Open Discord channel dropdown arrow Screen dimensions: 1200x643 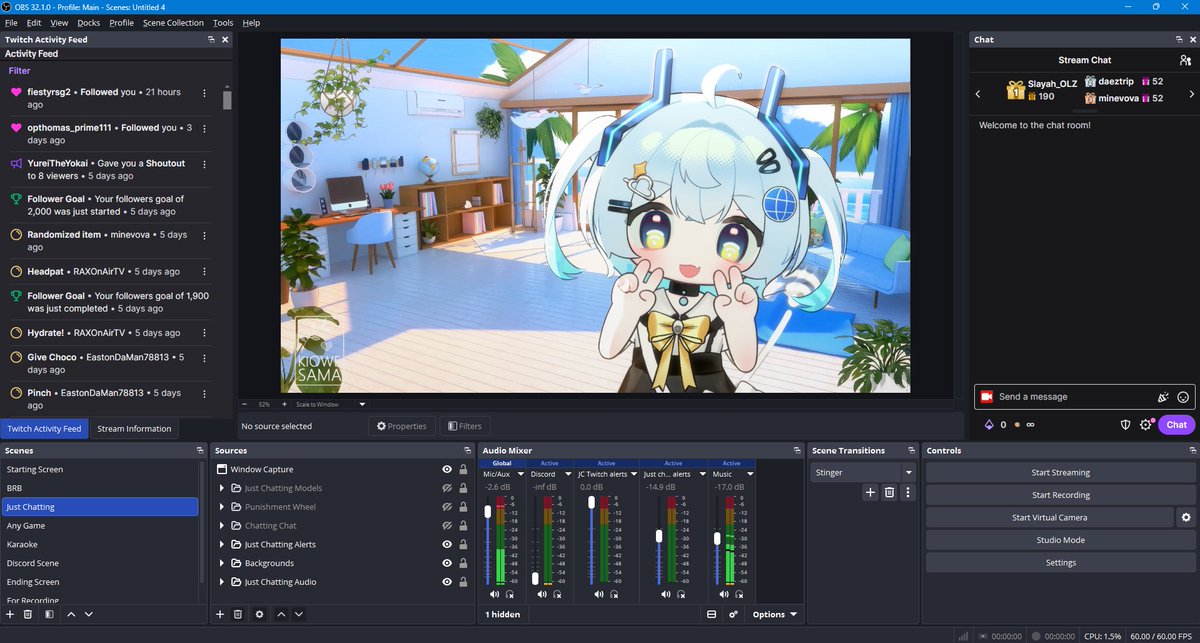pos(568,474)
